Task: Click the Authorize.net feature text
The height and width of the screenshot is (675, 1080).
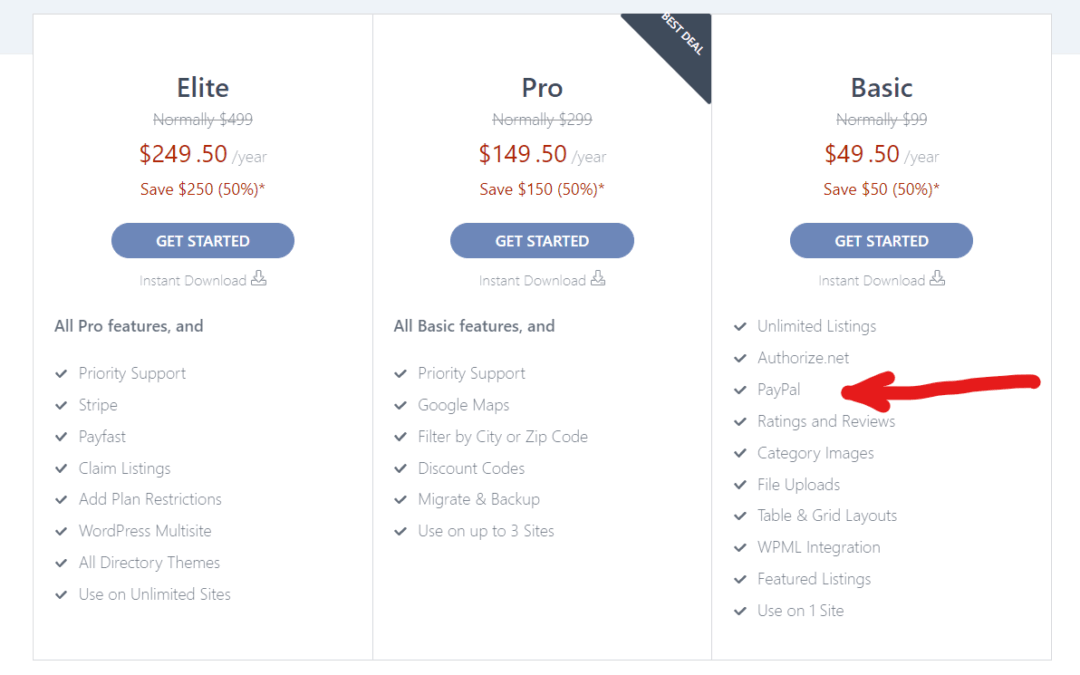Action: 803,358
